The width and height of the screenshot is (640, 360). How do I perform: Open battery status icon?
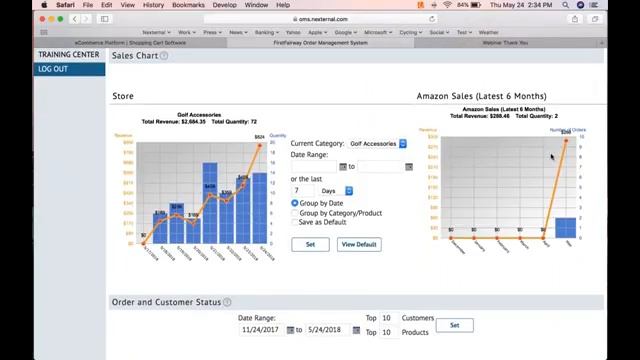[476, 5]
